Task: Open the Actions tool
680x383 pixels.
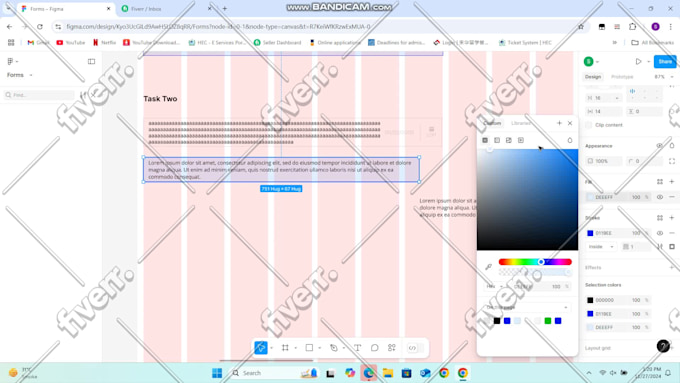Action: coord(392,348)
